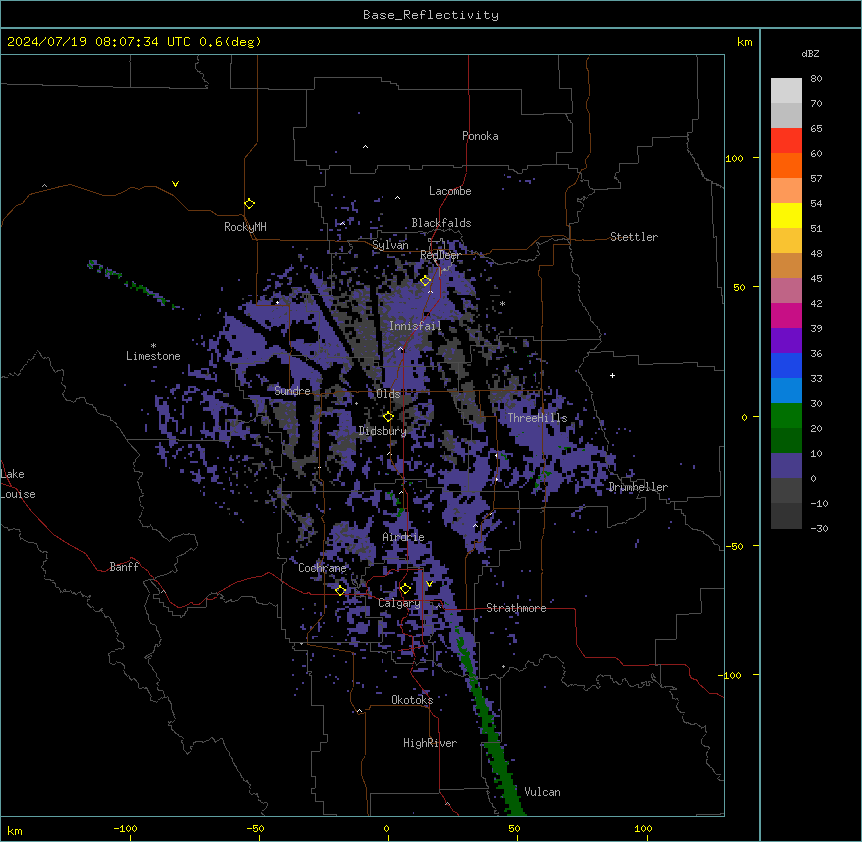Viewport: 862px width, 842px height.
Task: Click the Lake Louise label
Action: click(18, 484)
